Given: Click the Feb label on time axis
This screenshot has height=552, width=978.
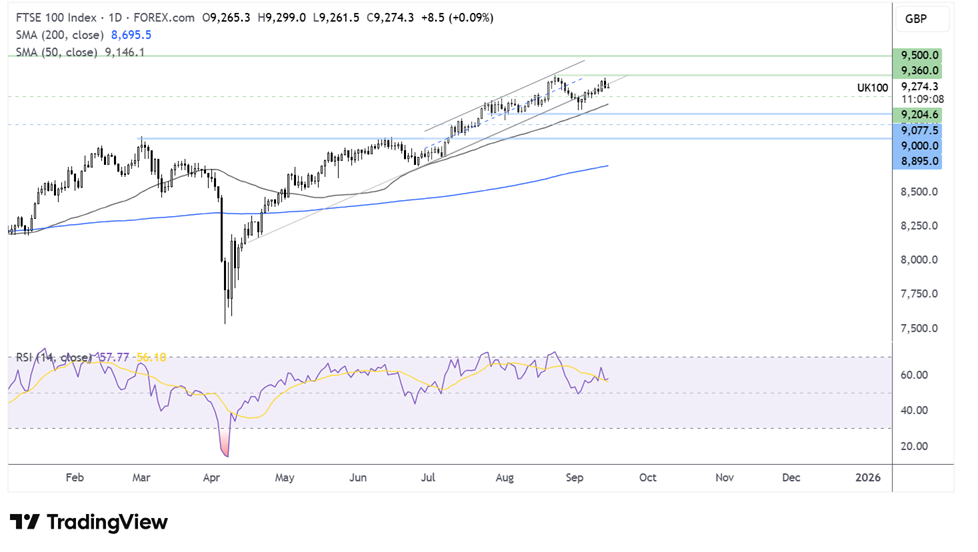Looking at the screenshot, I should pos(74,478).
